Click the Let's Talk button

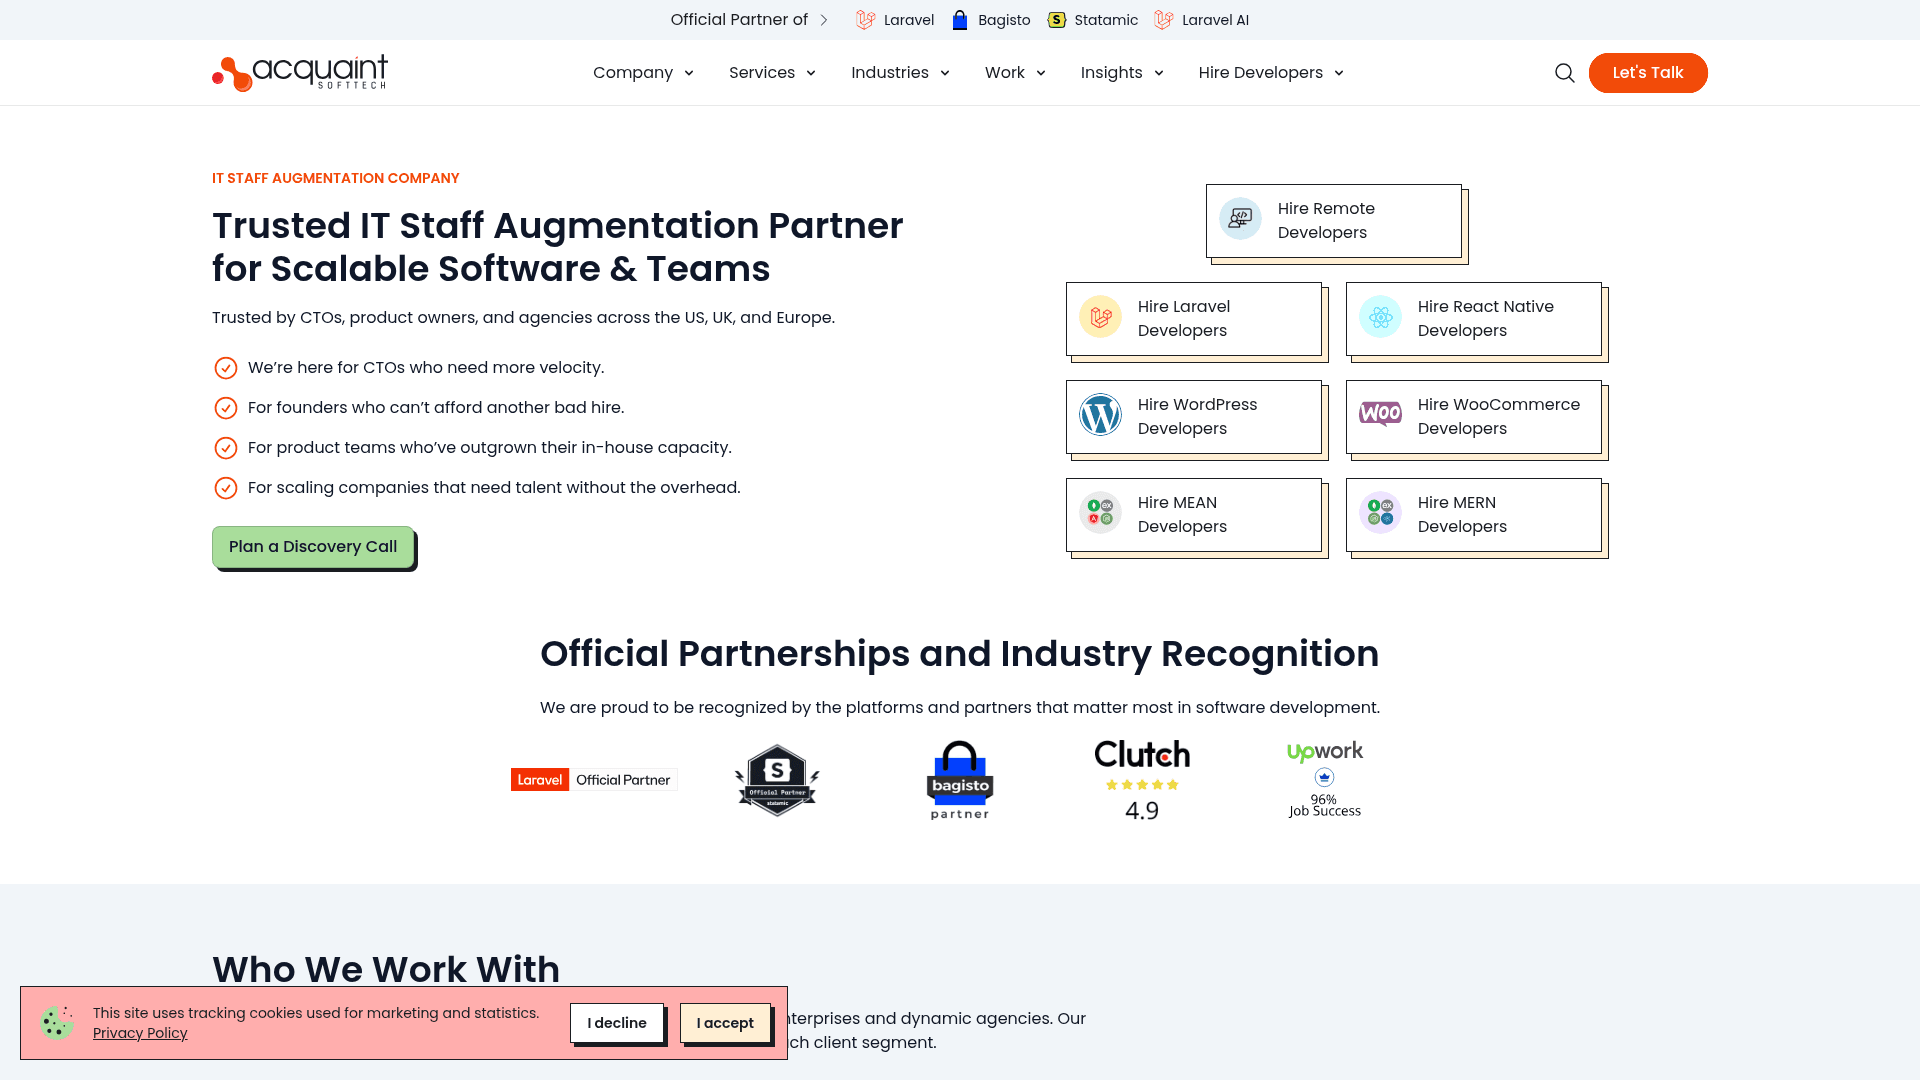[1648, 72]
